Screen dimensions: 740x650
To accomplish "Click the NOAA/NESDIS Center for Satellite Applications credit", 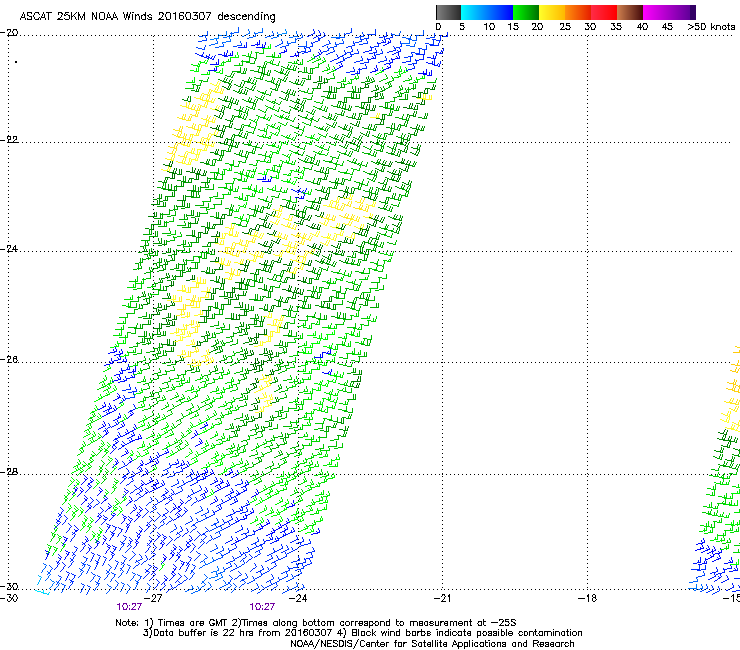I will 432,644.
